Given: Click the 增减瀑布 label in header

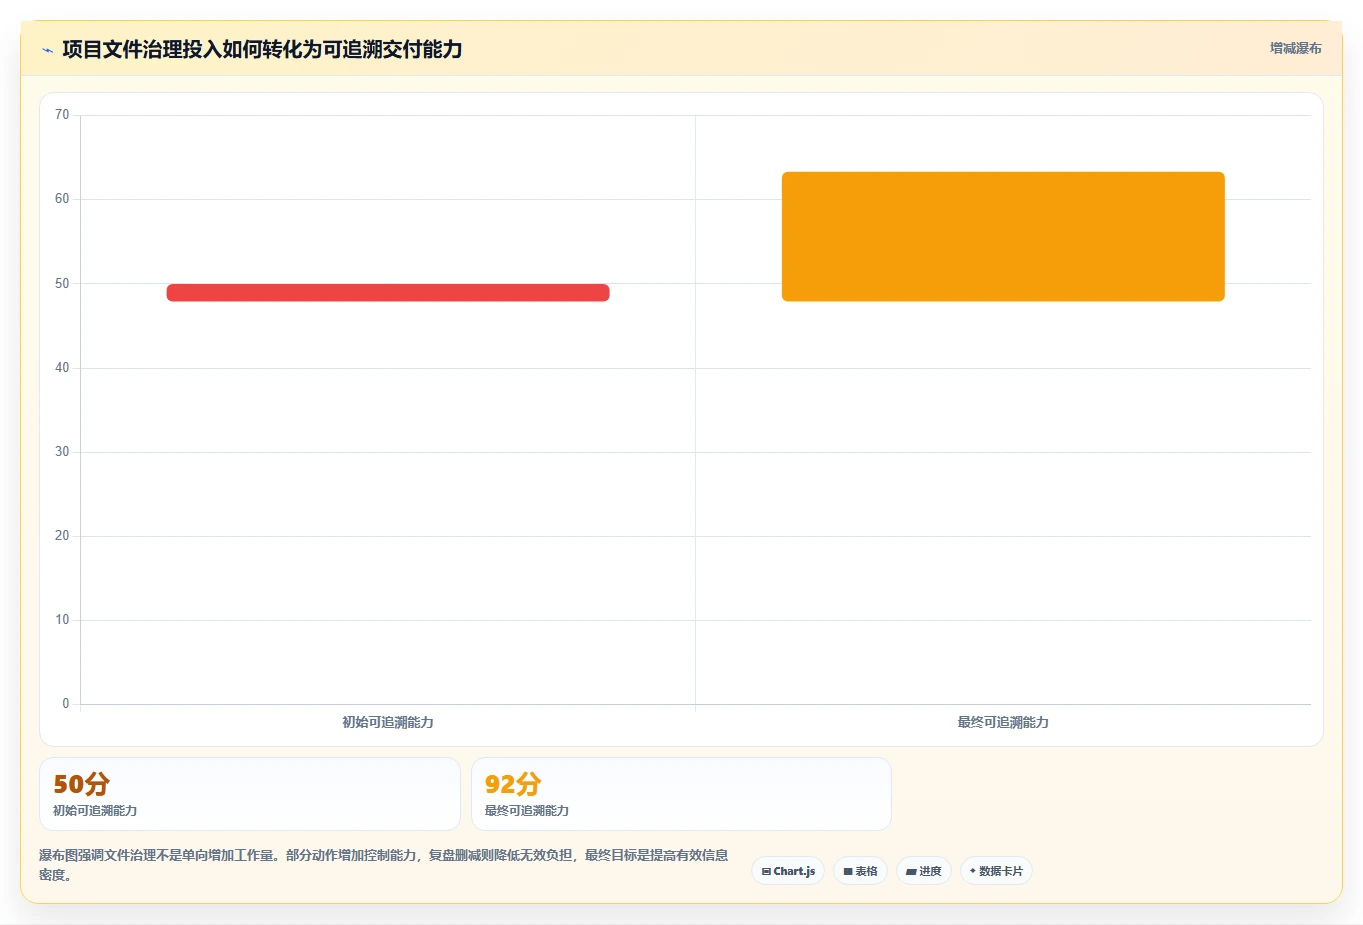Looking at the screenshot, I should (x=1296, y=48).
